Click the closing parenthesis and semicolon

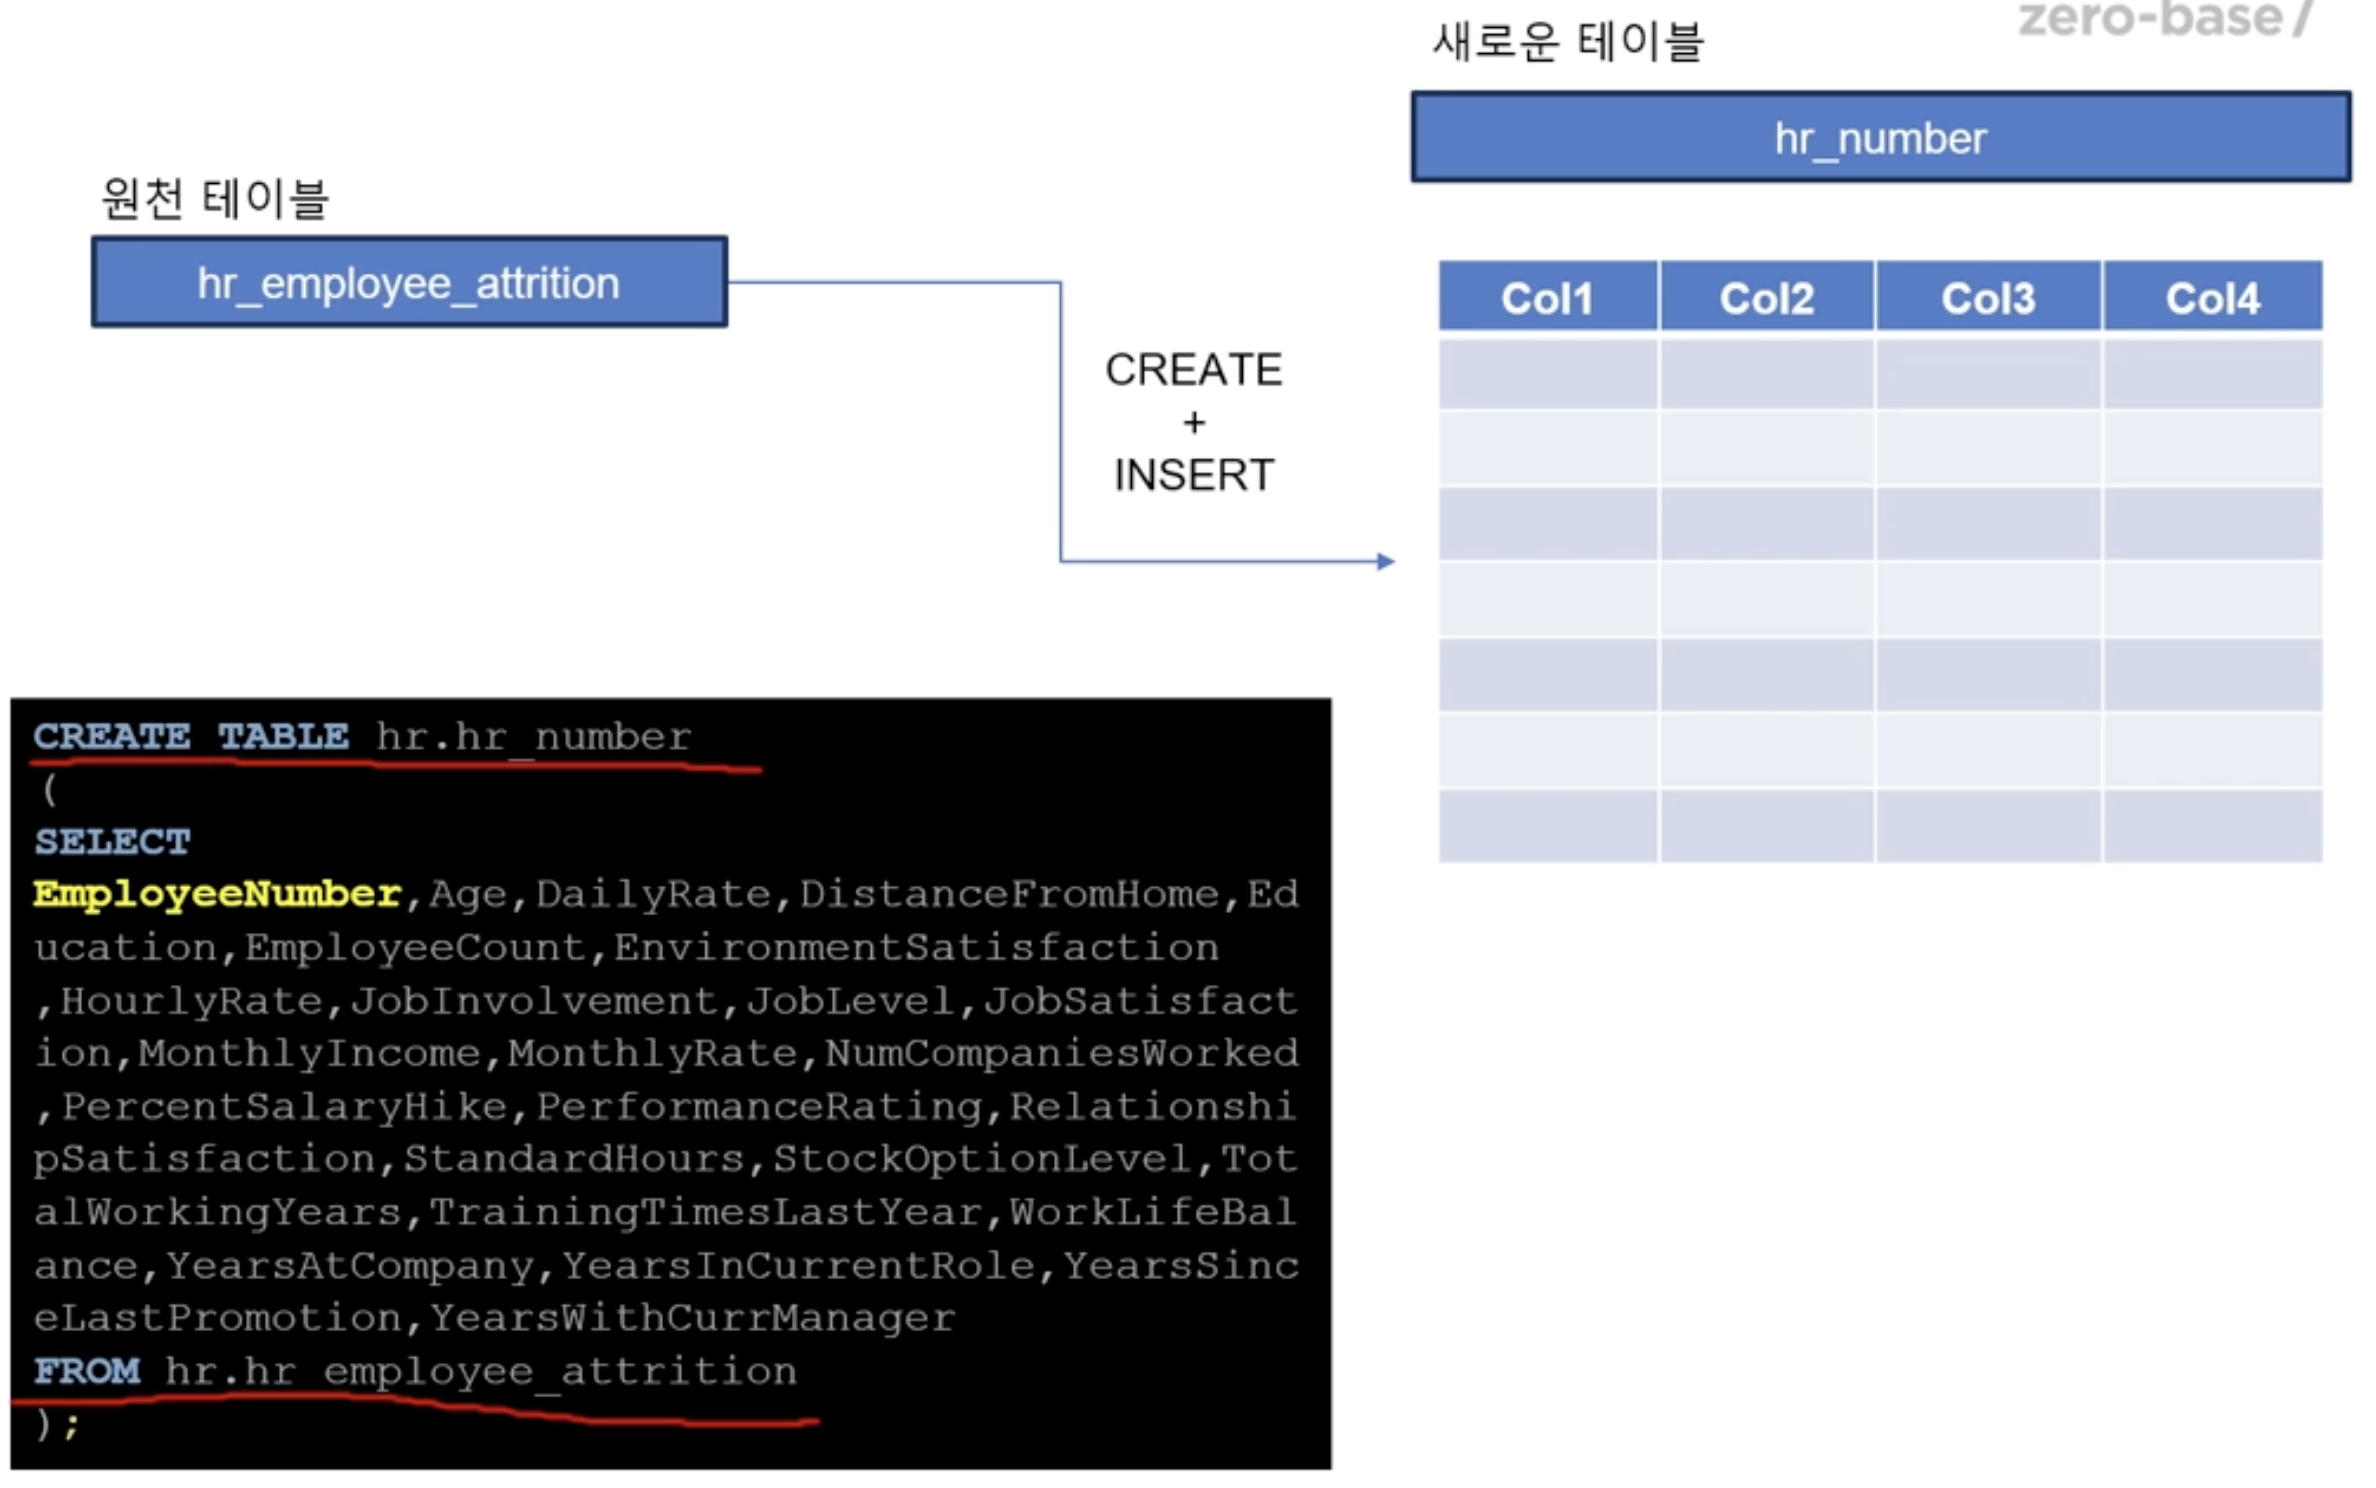coord(57,1424)
